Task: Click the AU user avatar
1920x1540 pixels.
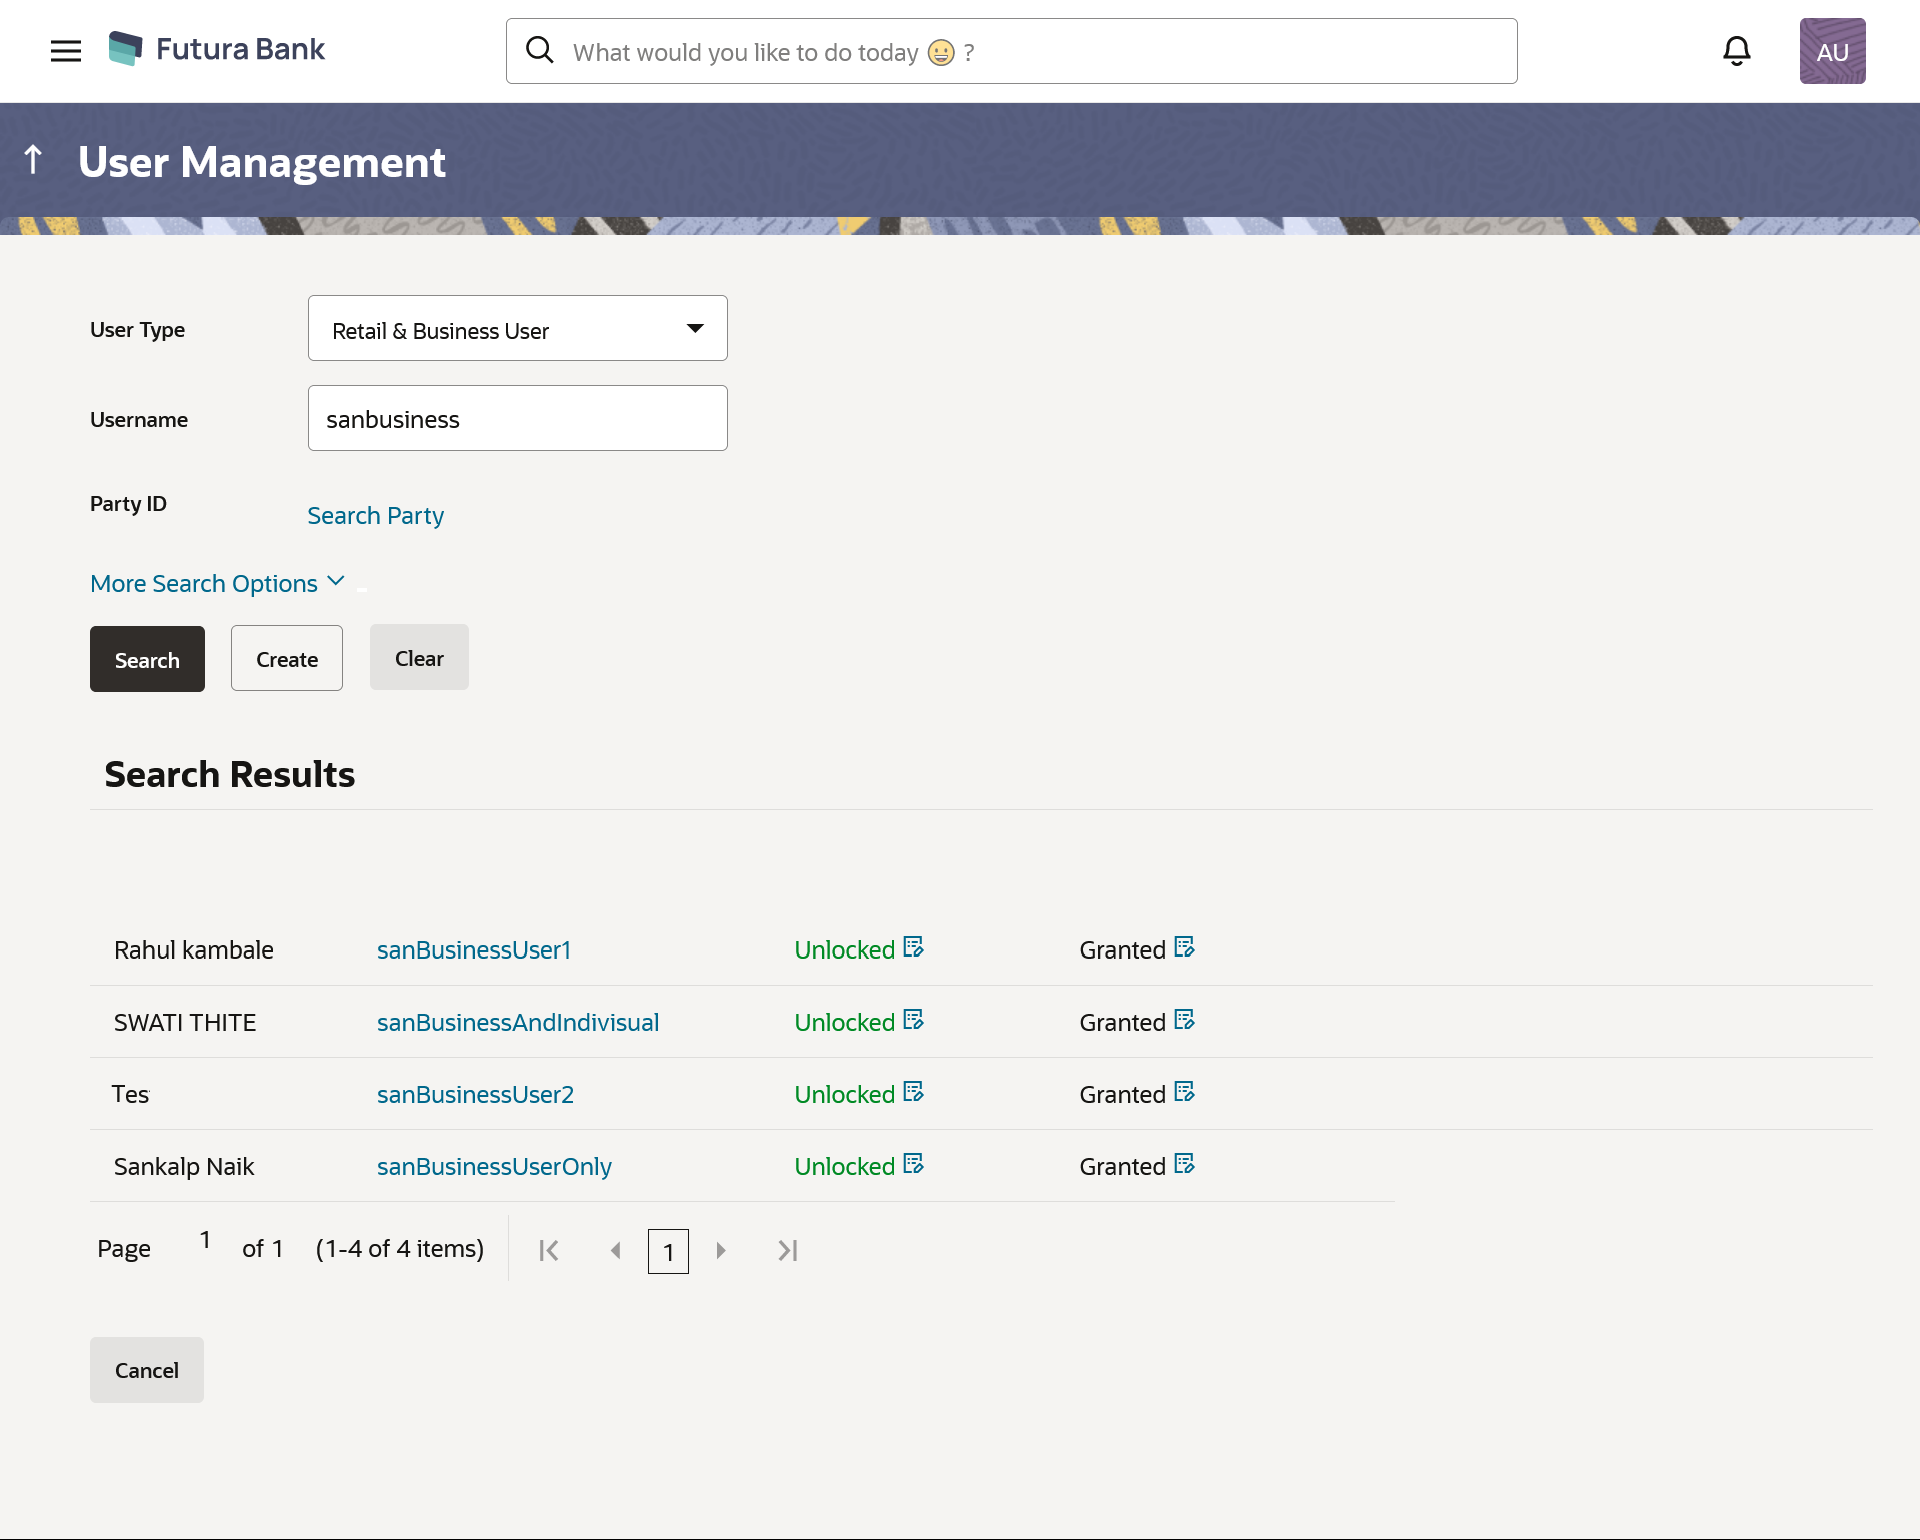Action: point(1832,51)
